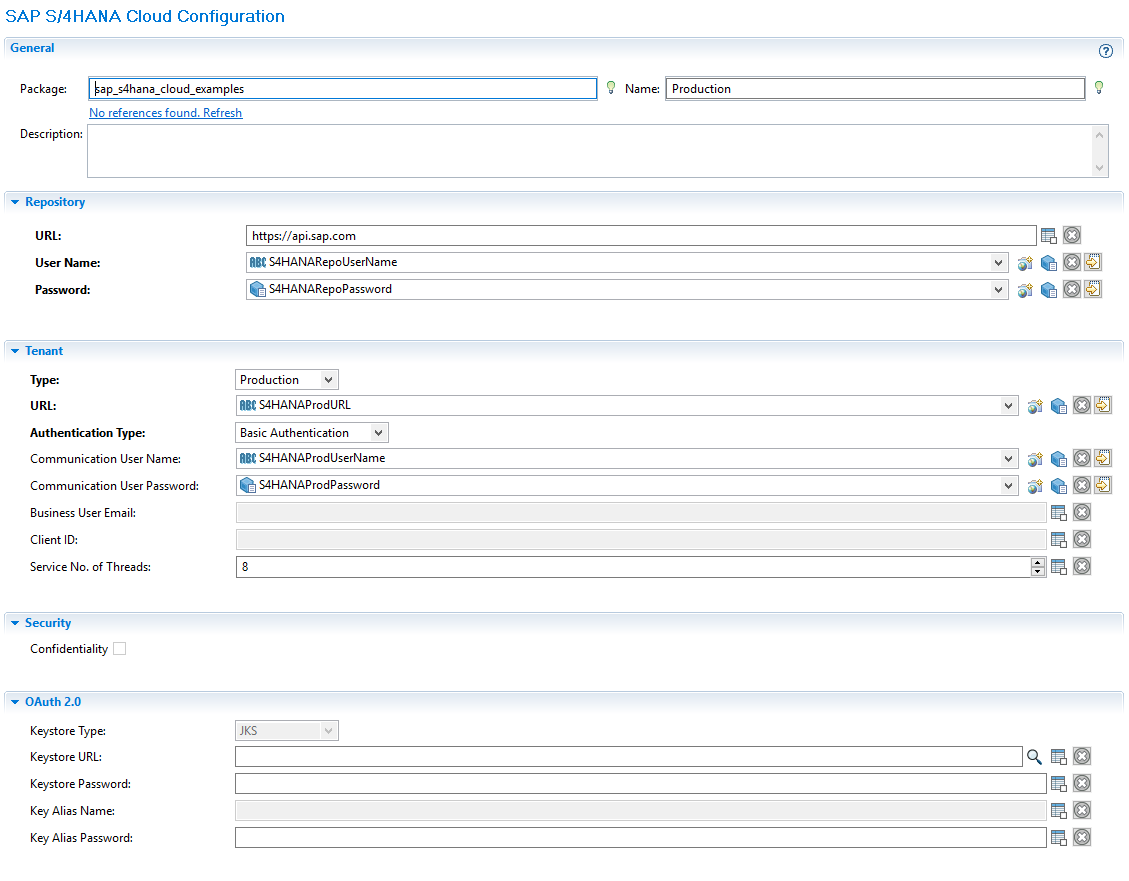Expand the Communication User Name combo box
Image resolution: width=1129 pixels, height=881 pixels.
1008,459
